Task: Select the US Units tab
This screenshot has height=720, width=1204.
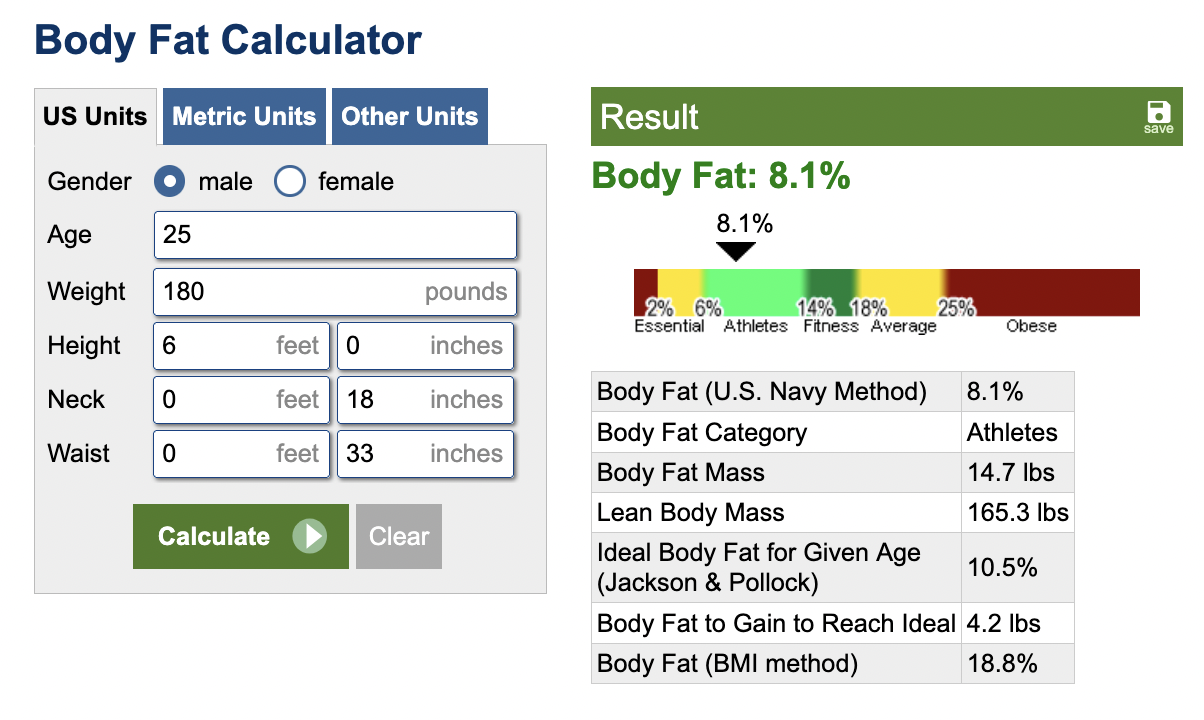Action: coord(95,116)
